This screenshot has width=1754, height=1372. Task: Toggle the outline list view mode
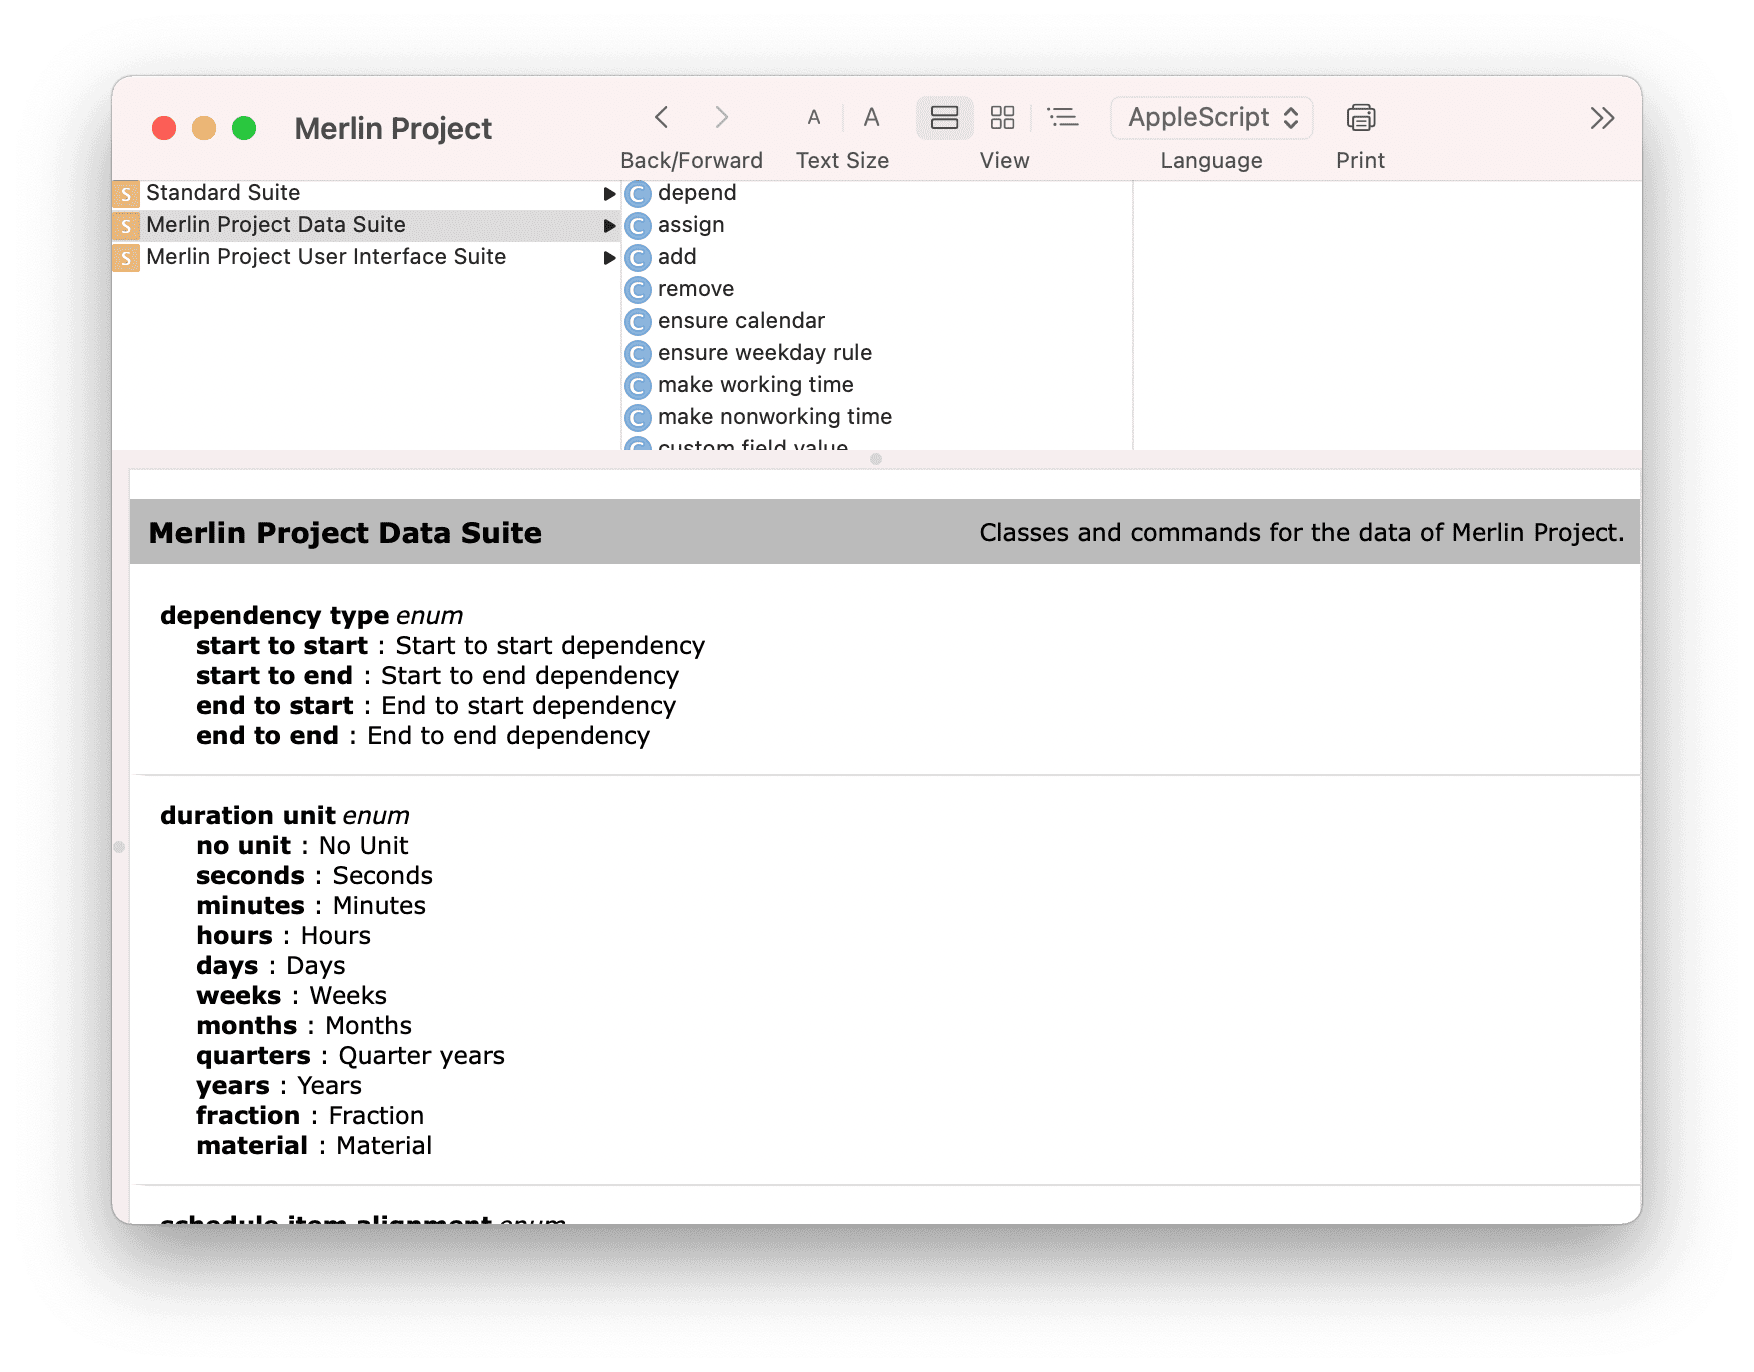(1063, 117)
